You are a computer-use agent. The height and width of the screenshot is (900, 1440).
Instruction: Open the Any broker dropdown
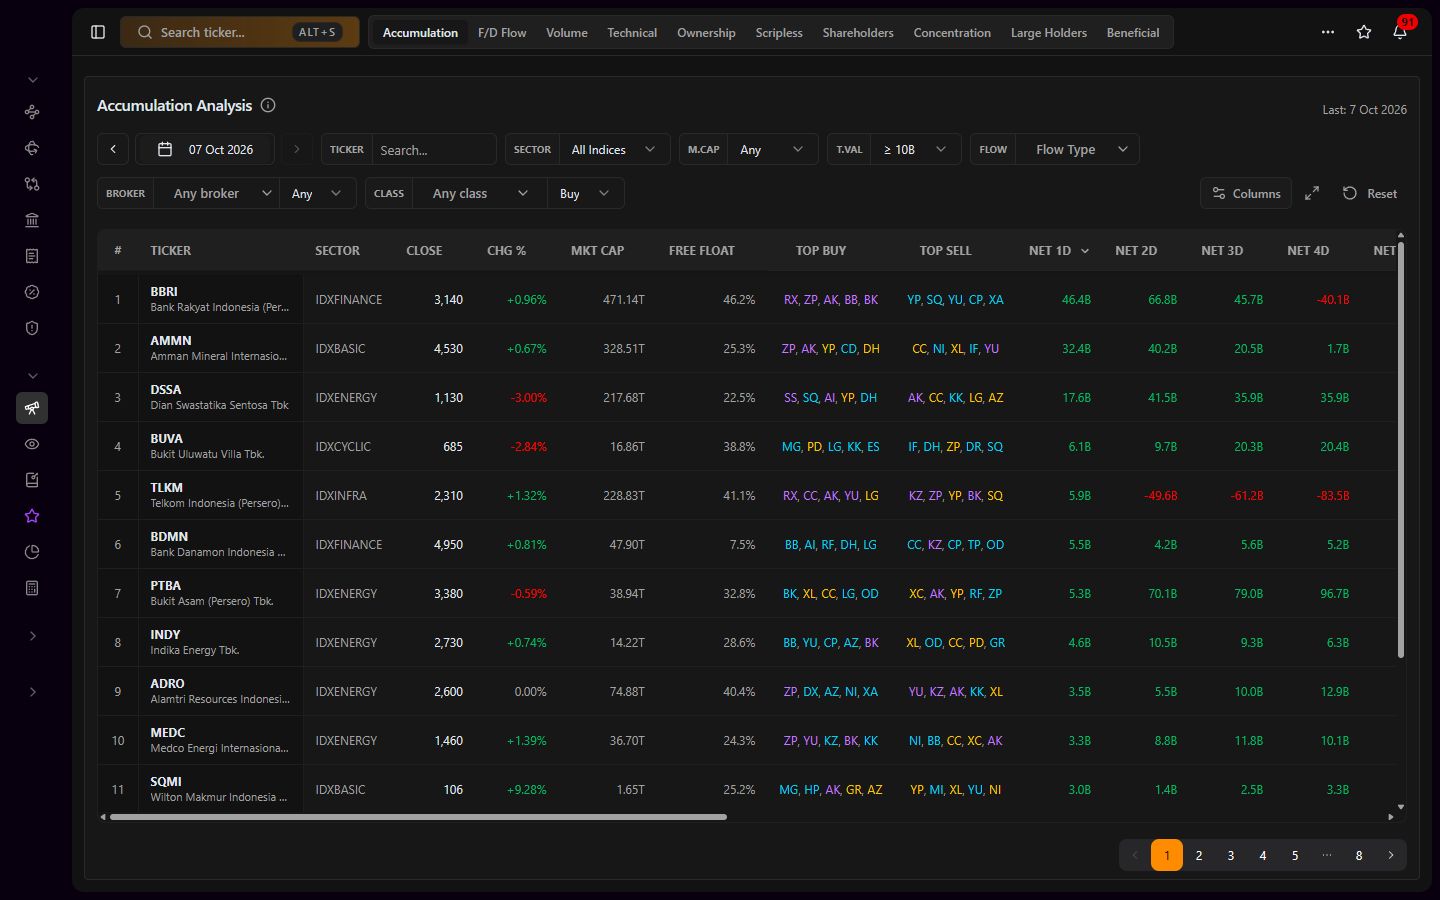pos(216,193)
